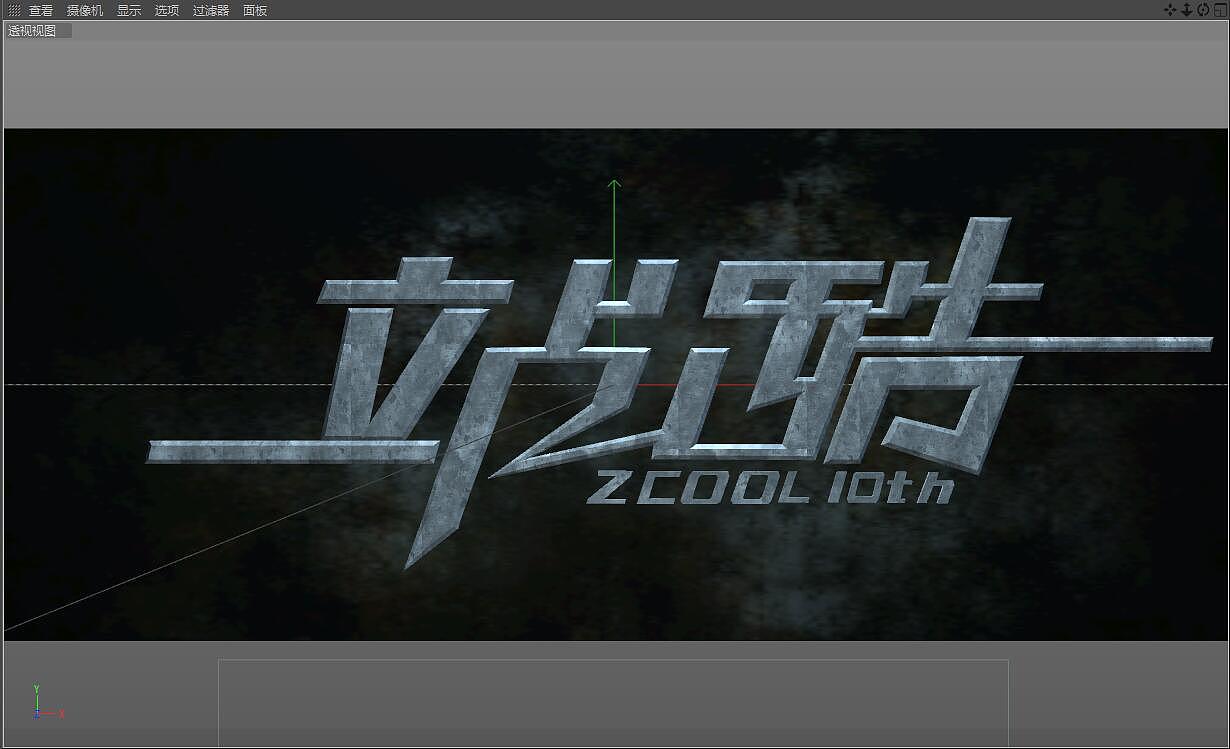Click the green Y-axis arrow handle
The image size is (1230, 749).
[x=614, y=185]
